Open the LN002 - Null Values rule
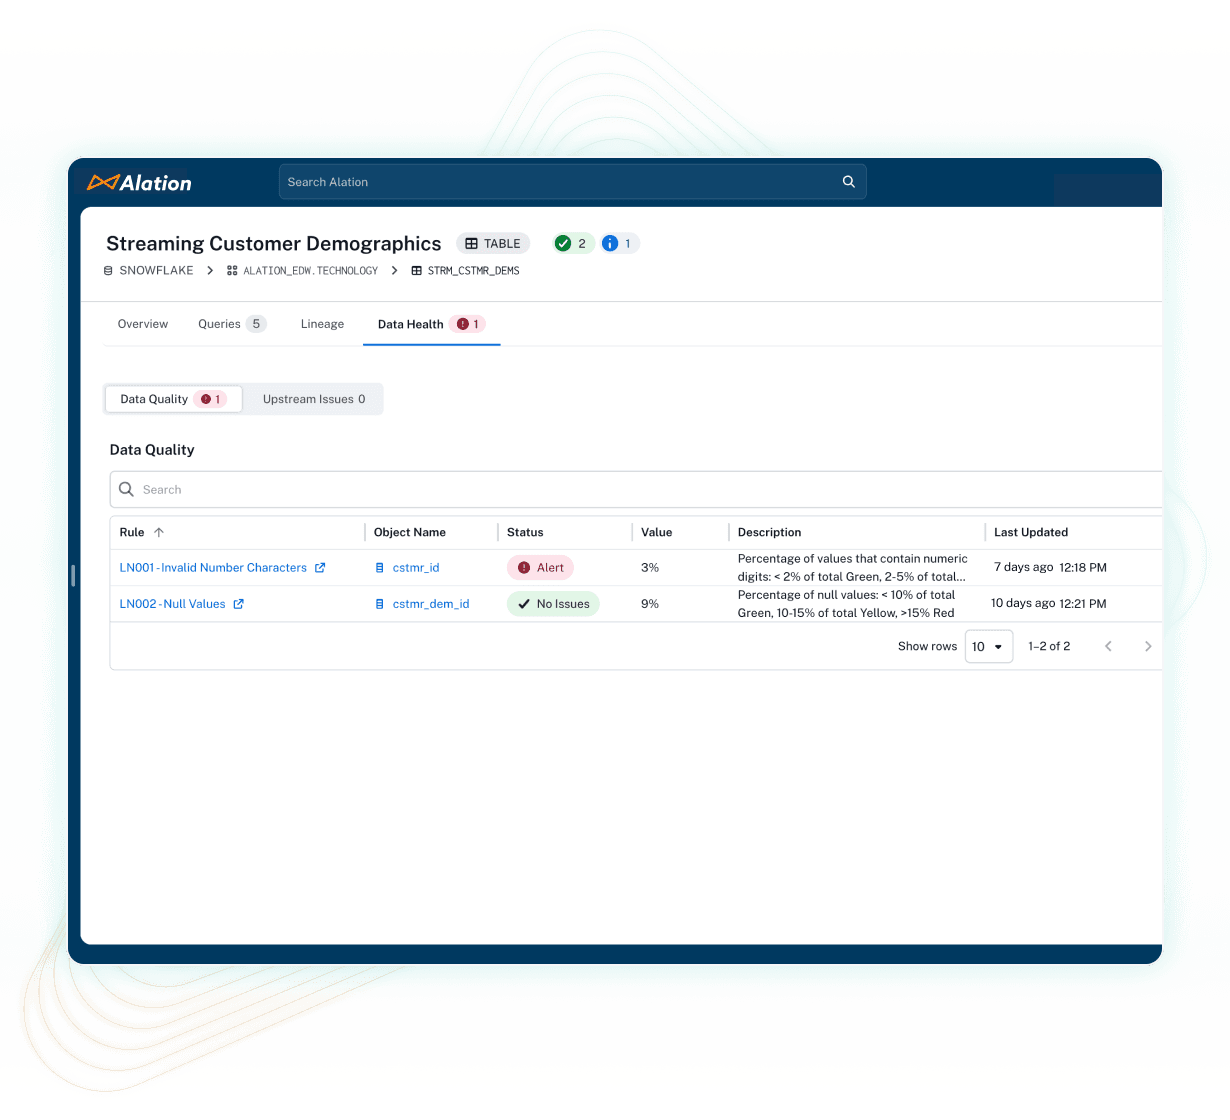Screen dimensions: 1230x1120 [x=172, y=603]
